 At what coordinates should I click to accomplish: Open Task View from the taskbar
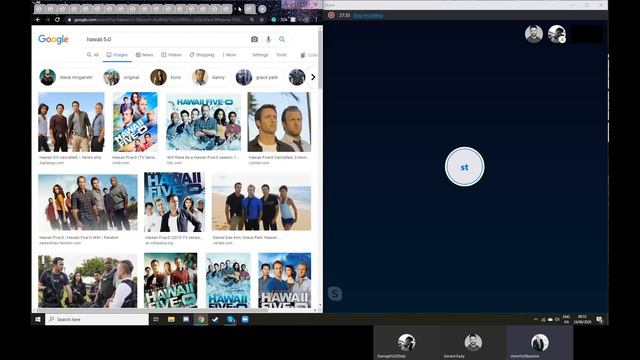[x=156, y=319]
